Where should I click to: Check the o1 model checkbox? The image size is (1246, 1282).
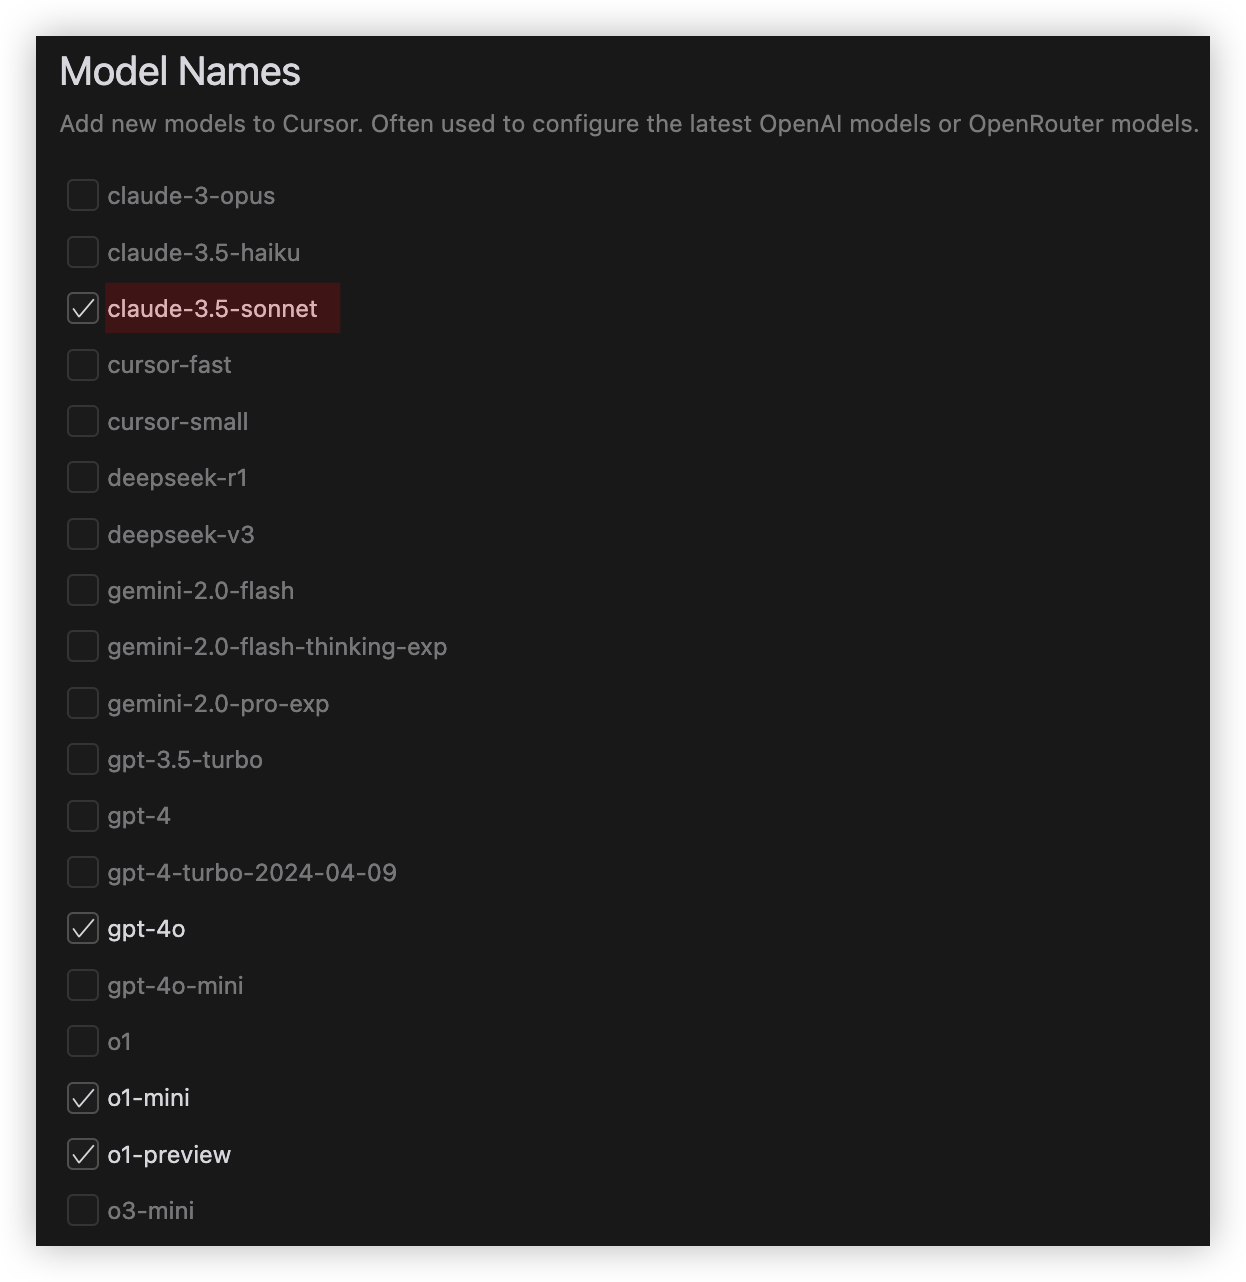point(83,1041)
